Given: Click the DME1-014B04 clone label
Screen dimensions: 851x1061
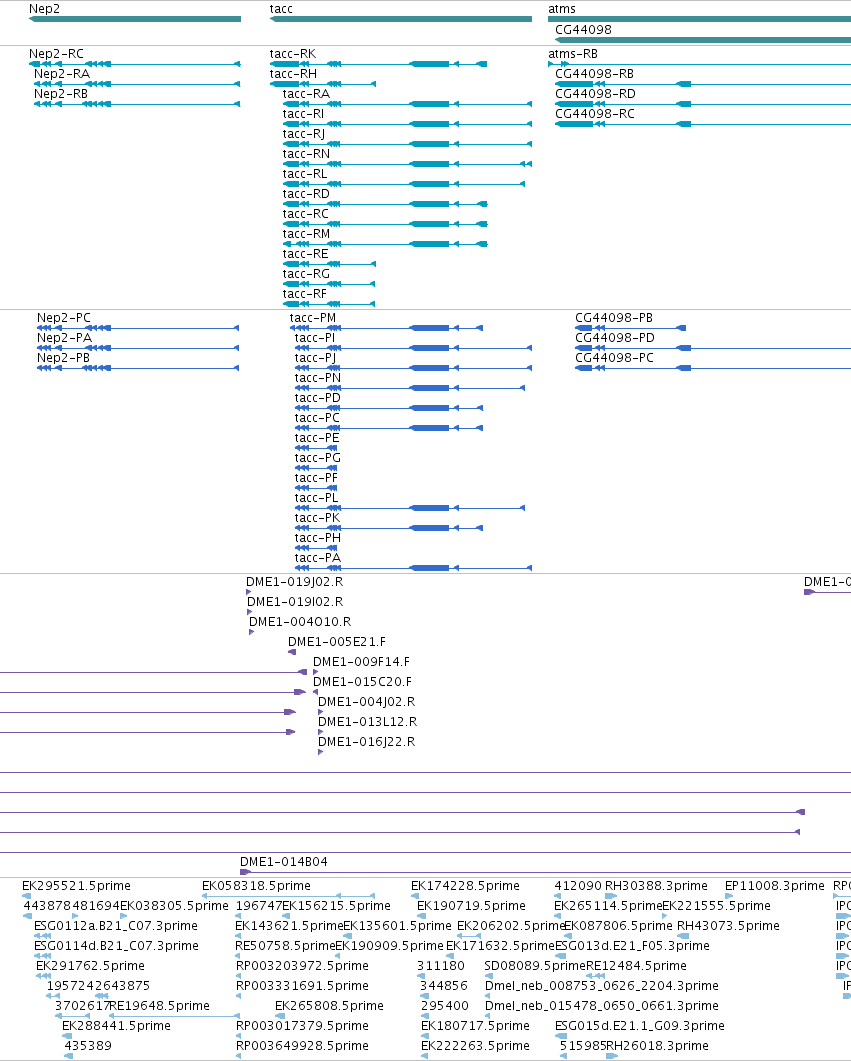Looking at the screenshot, I should 283,861.
